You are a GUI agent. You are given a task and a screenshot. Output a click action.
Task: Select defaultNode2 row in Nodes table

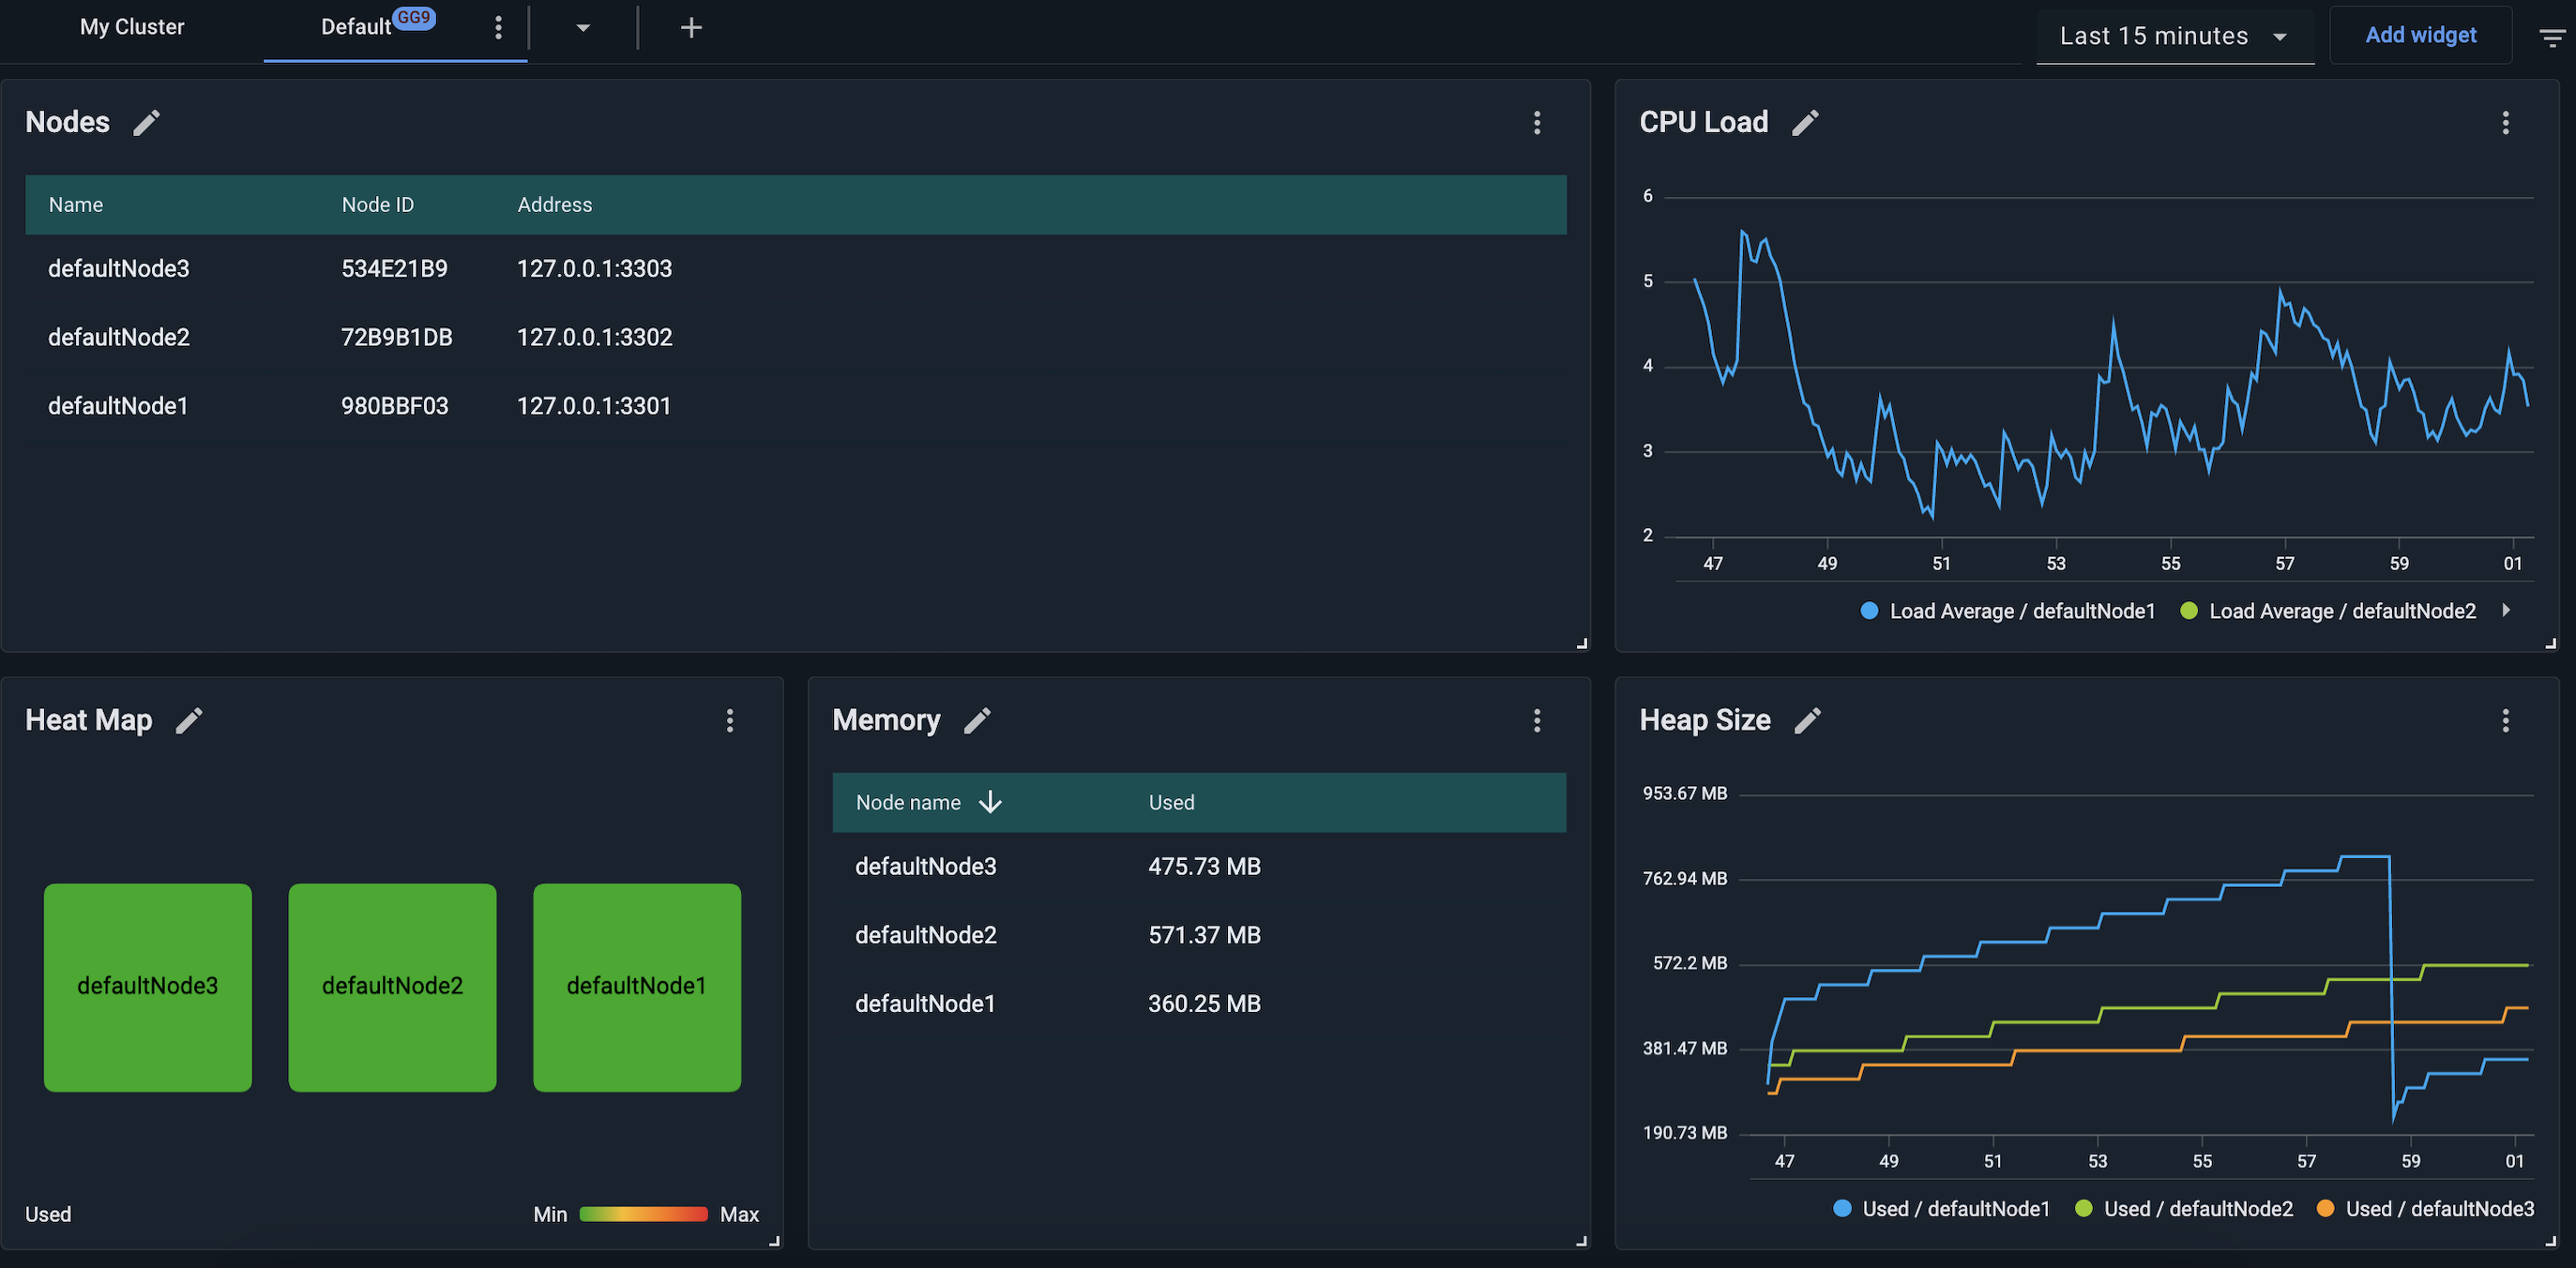(796, 338)
